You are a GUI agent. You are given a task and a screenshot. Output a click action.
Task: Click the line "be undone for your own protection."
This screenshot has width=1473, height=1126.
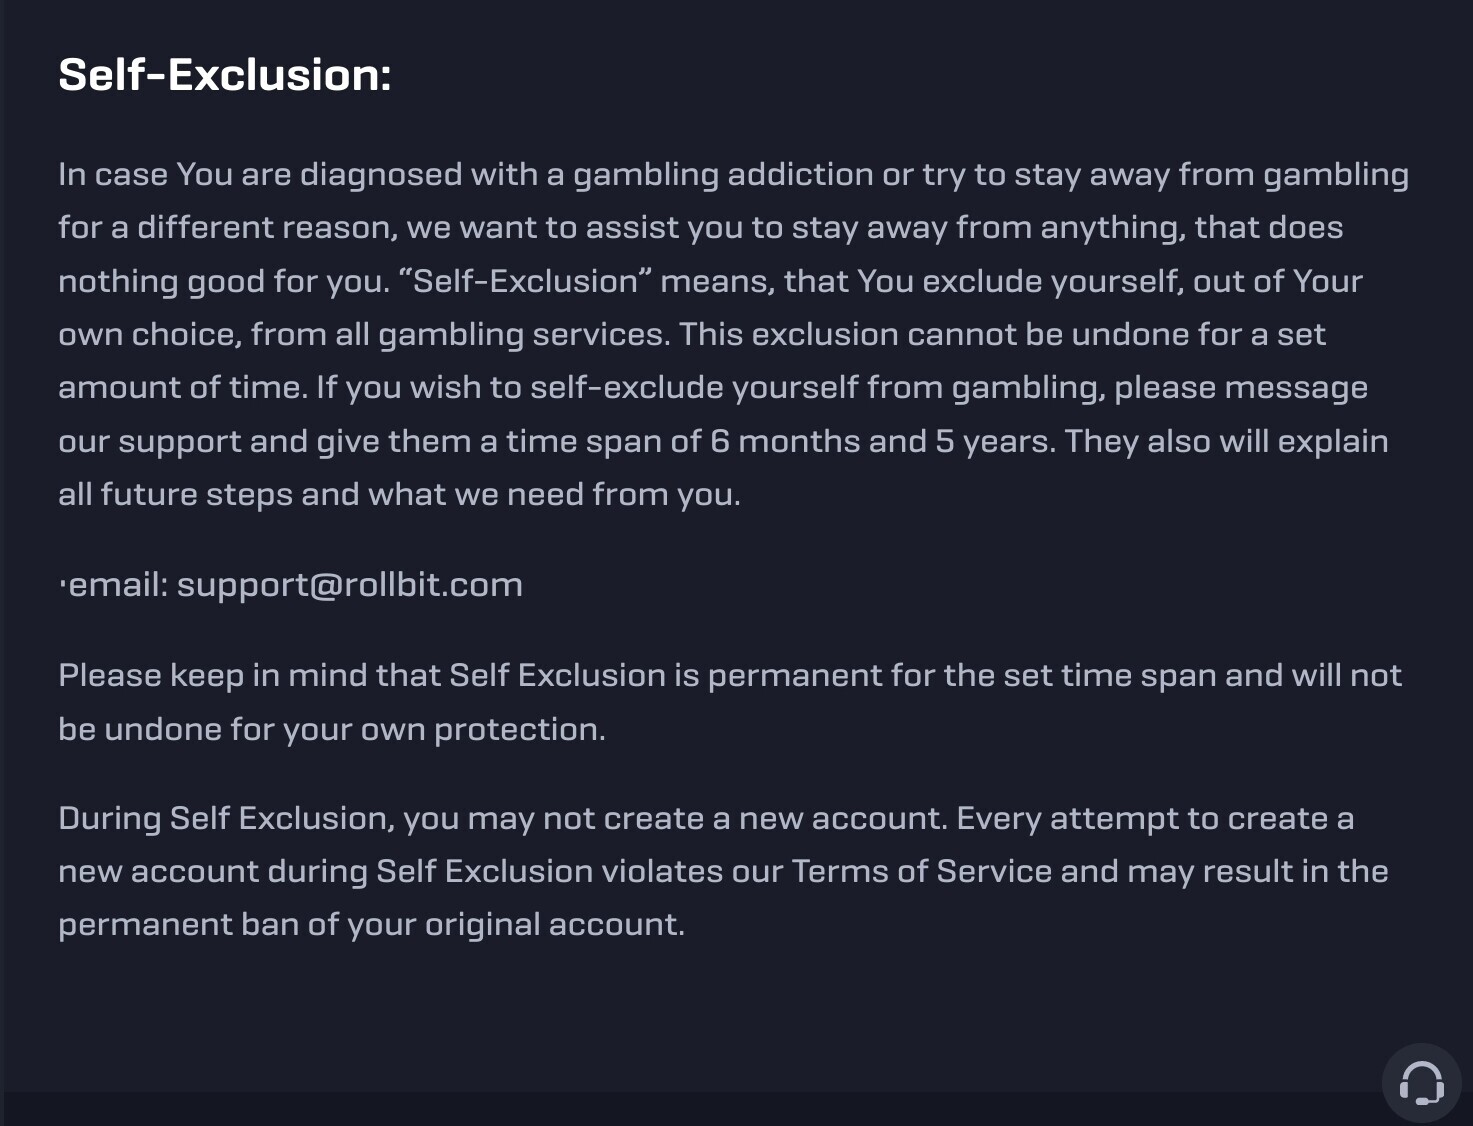tap(332, 730)
